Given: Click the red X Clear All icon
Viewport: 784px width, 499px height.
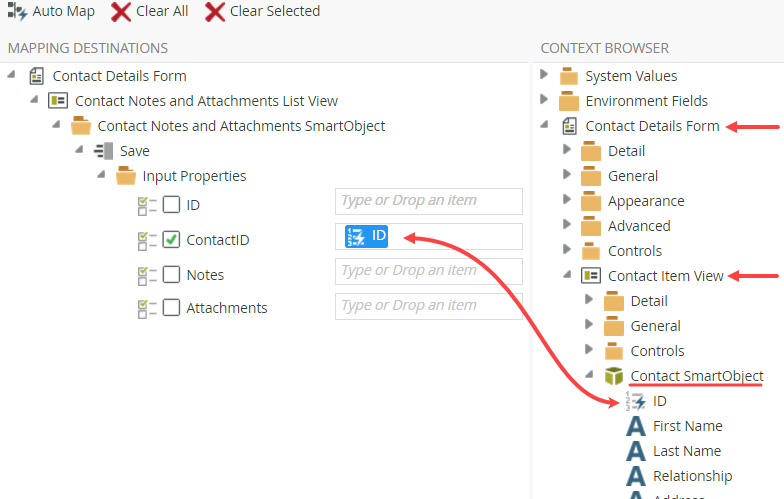Looking at the screenshot, I should pyautogui.click(x=121, y=12).
